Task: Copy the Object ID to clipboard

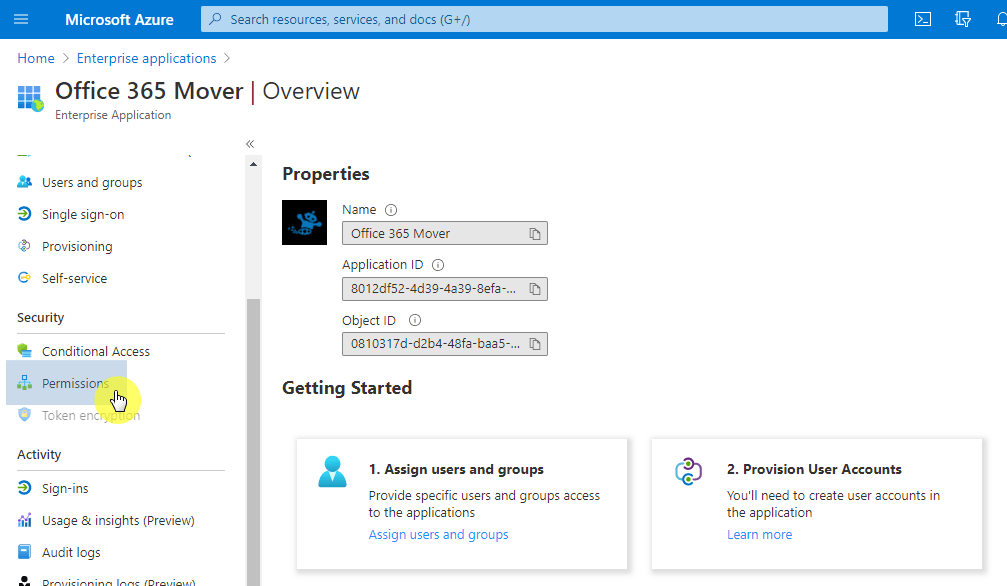Action: pos(534,344)
